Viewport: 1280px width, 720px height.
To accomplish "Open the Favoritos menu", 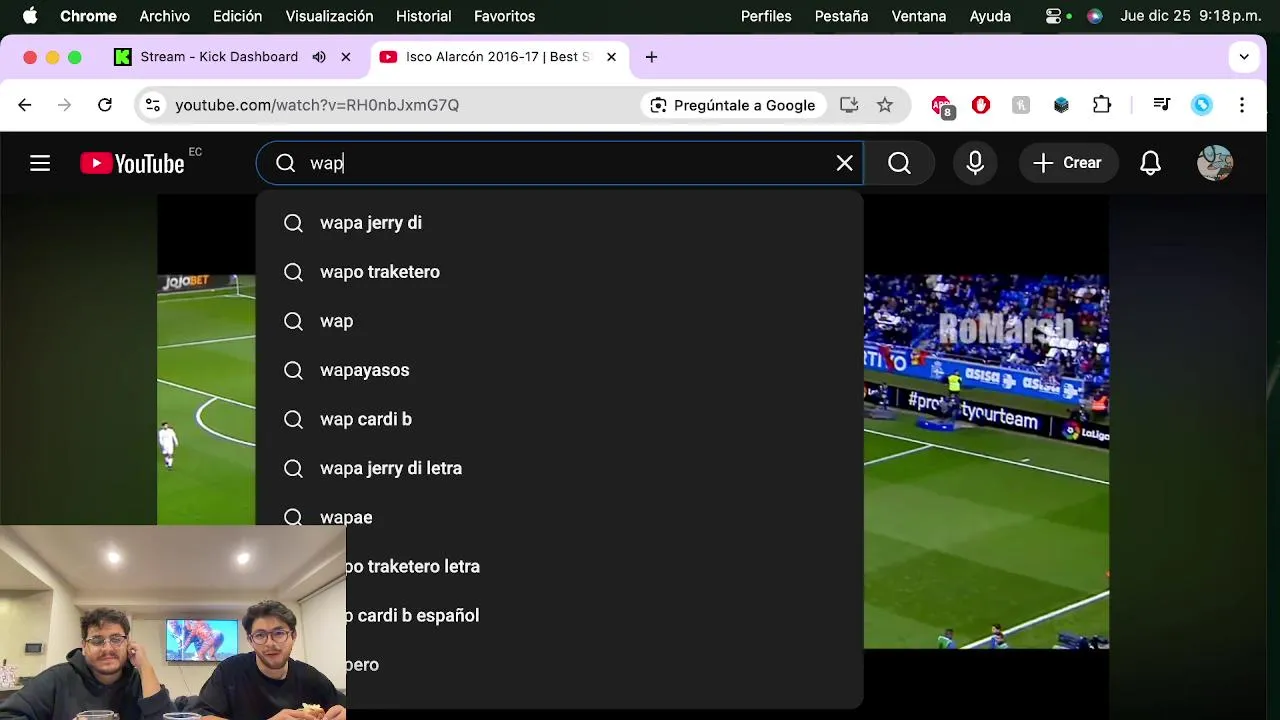I will click(504, 16).
